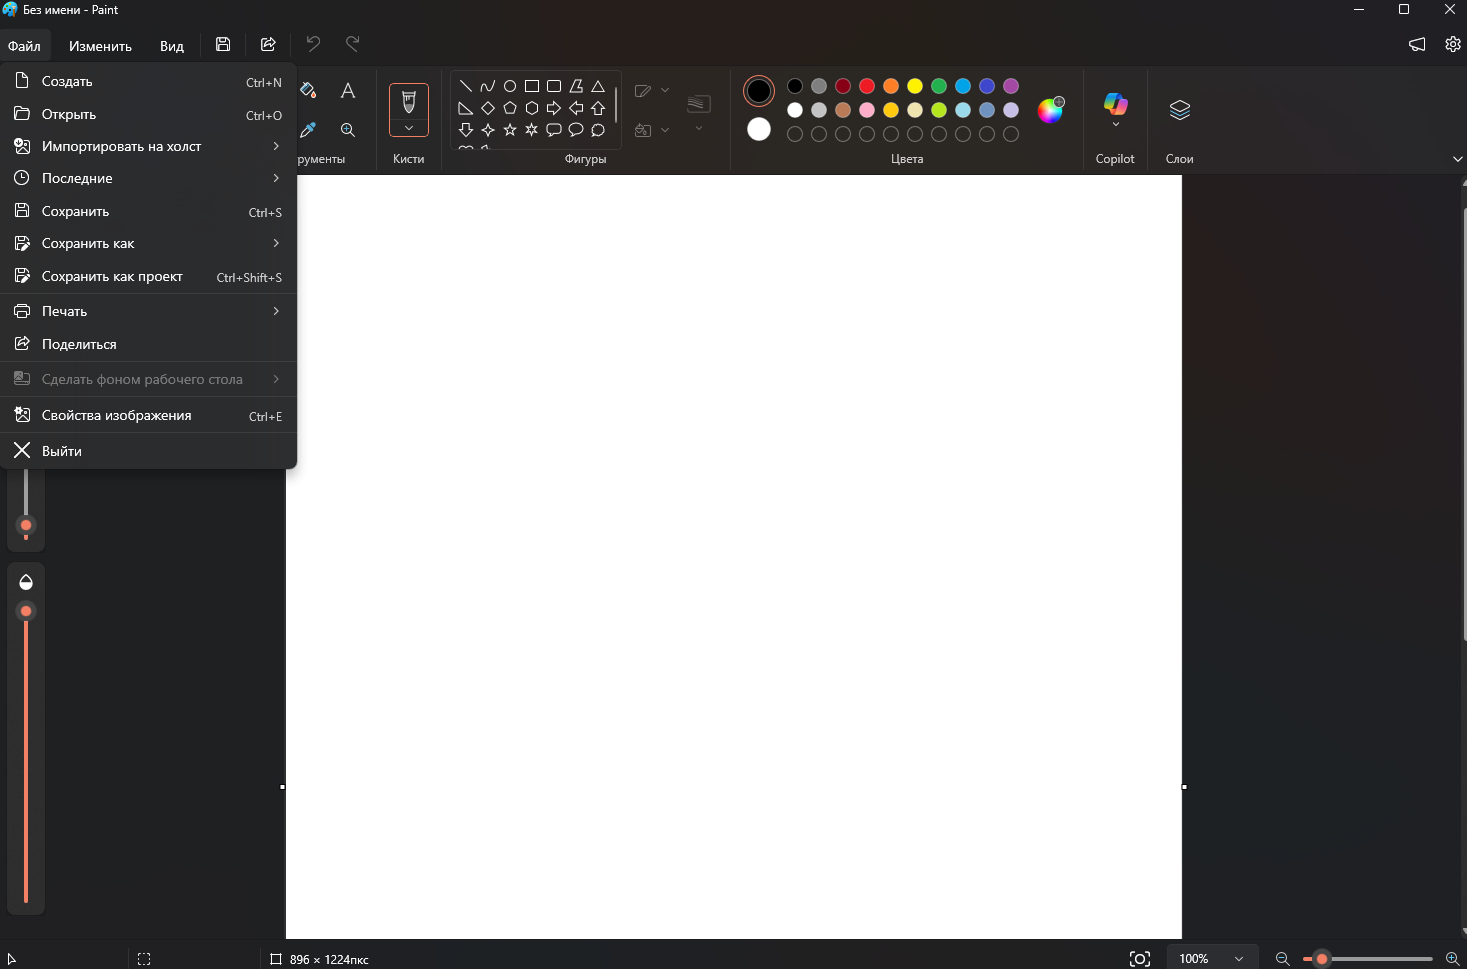Click the share icon next to save
1467x969 pixels.
coord(268,44)
